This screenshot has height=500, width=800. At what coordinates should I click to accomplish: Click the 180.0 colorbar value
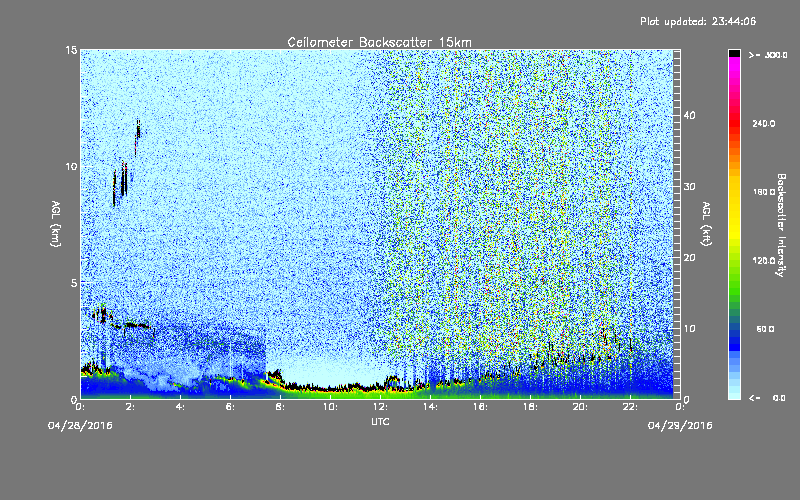[764, 192]
